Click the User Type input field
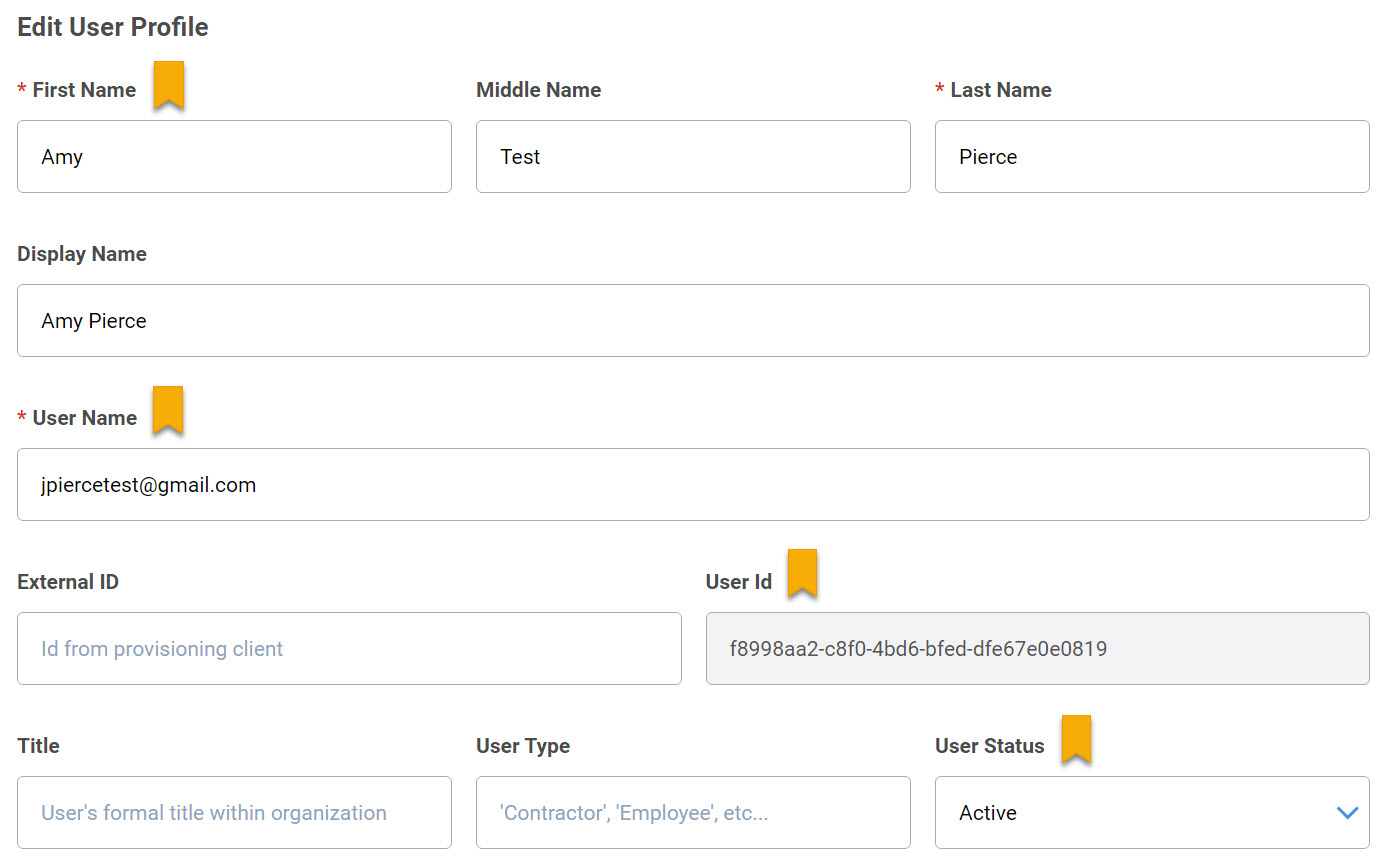1385x863 pixels. (x=693, y=812)
